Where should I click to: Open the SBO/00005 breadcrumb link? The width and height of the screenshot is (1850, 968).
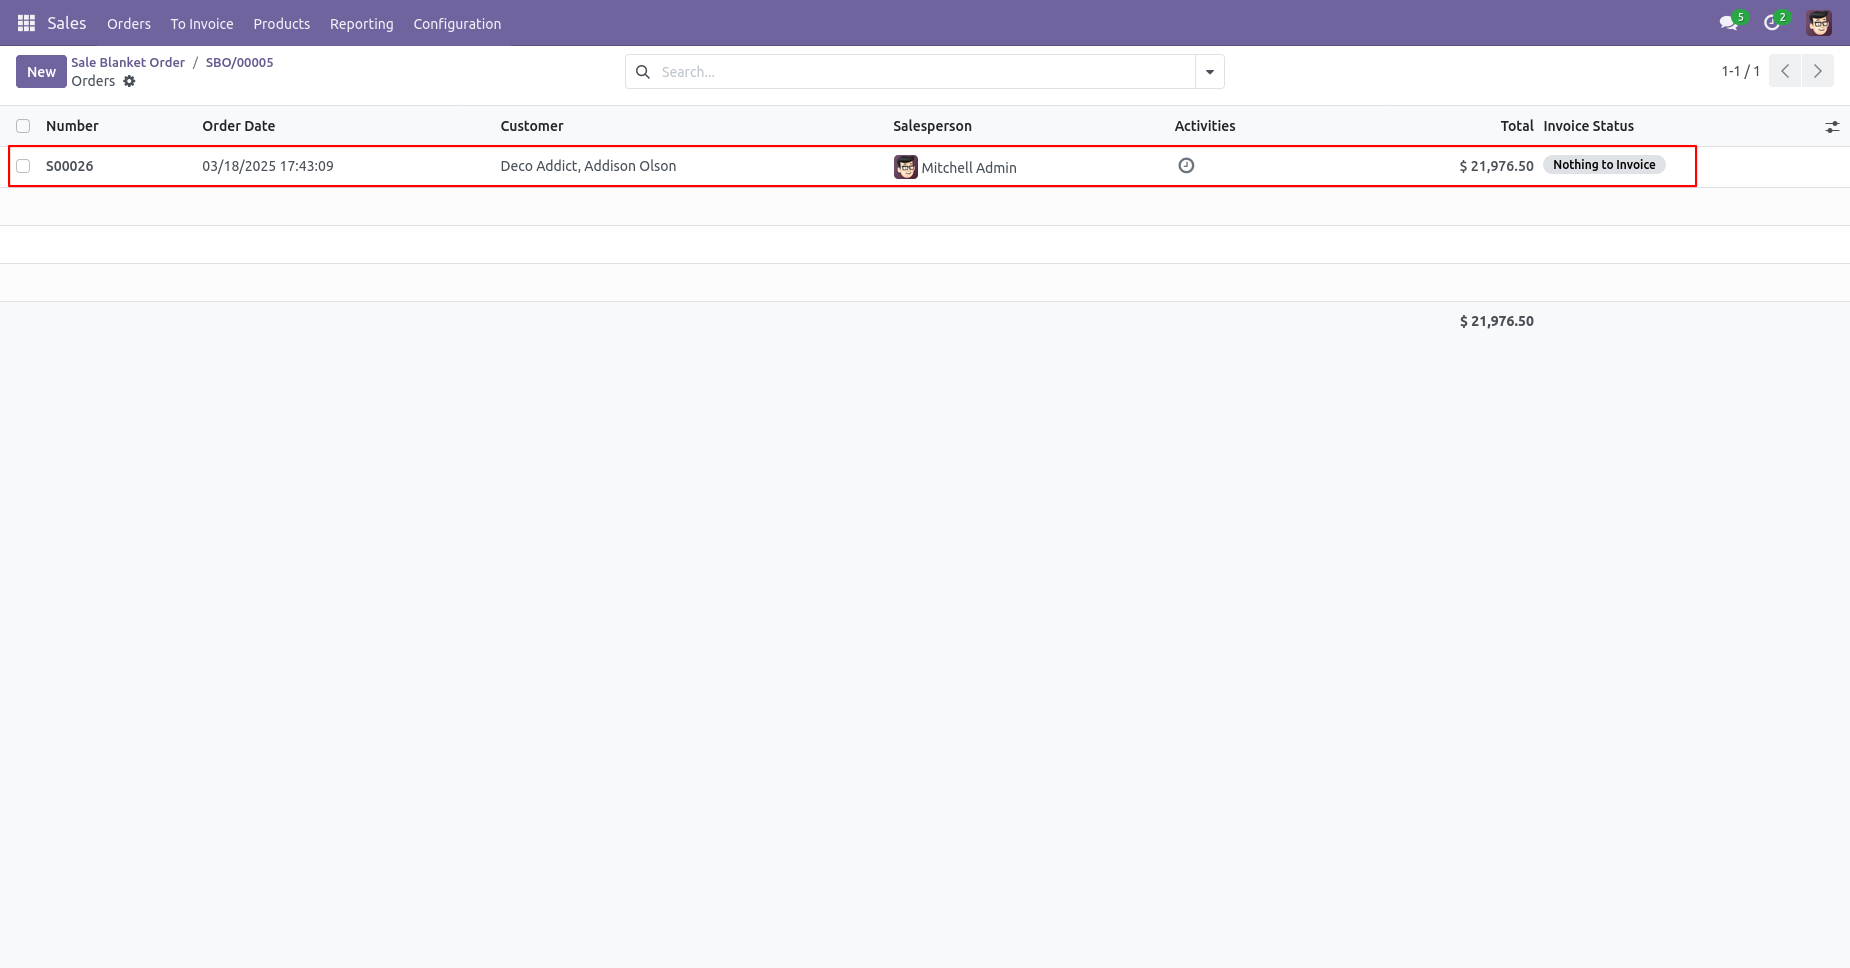(x=240, y=62)
